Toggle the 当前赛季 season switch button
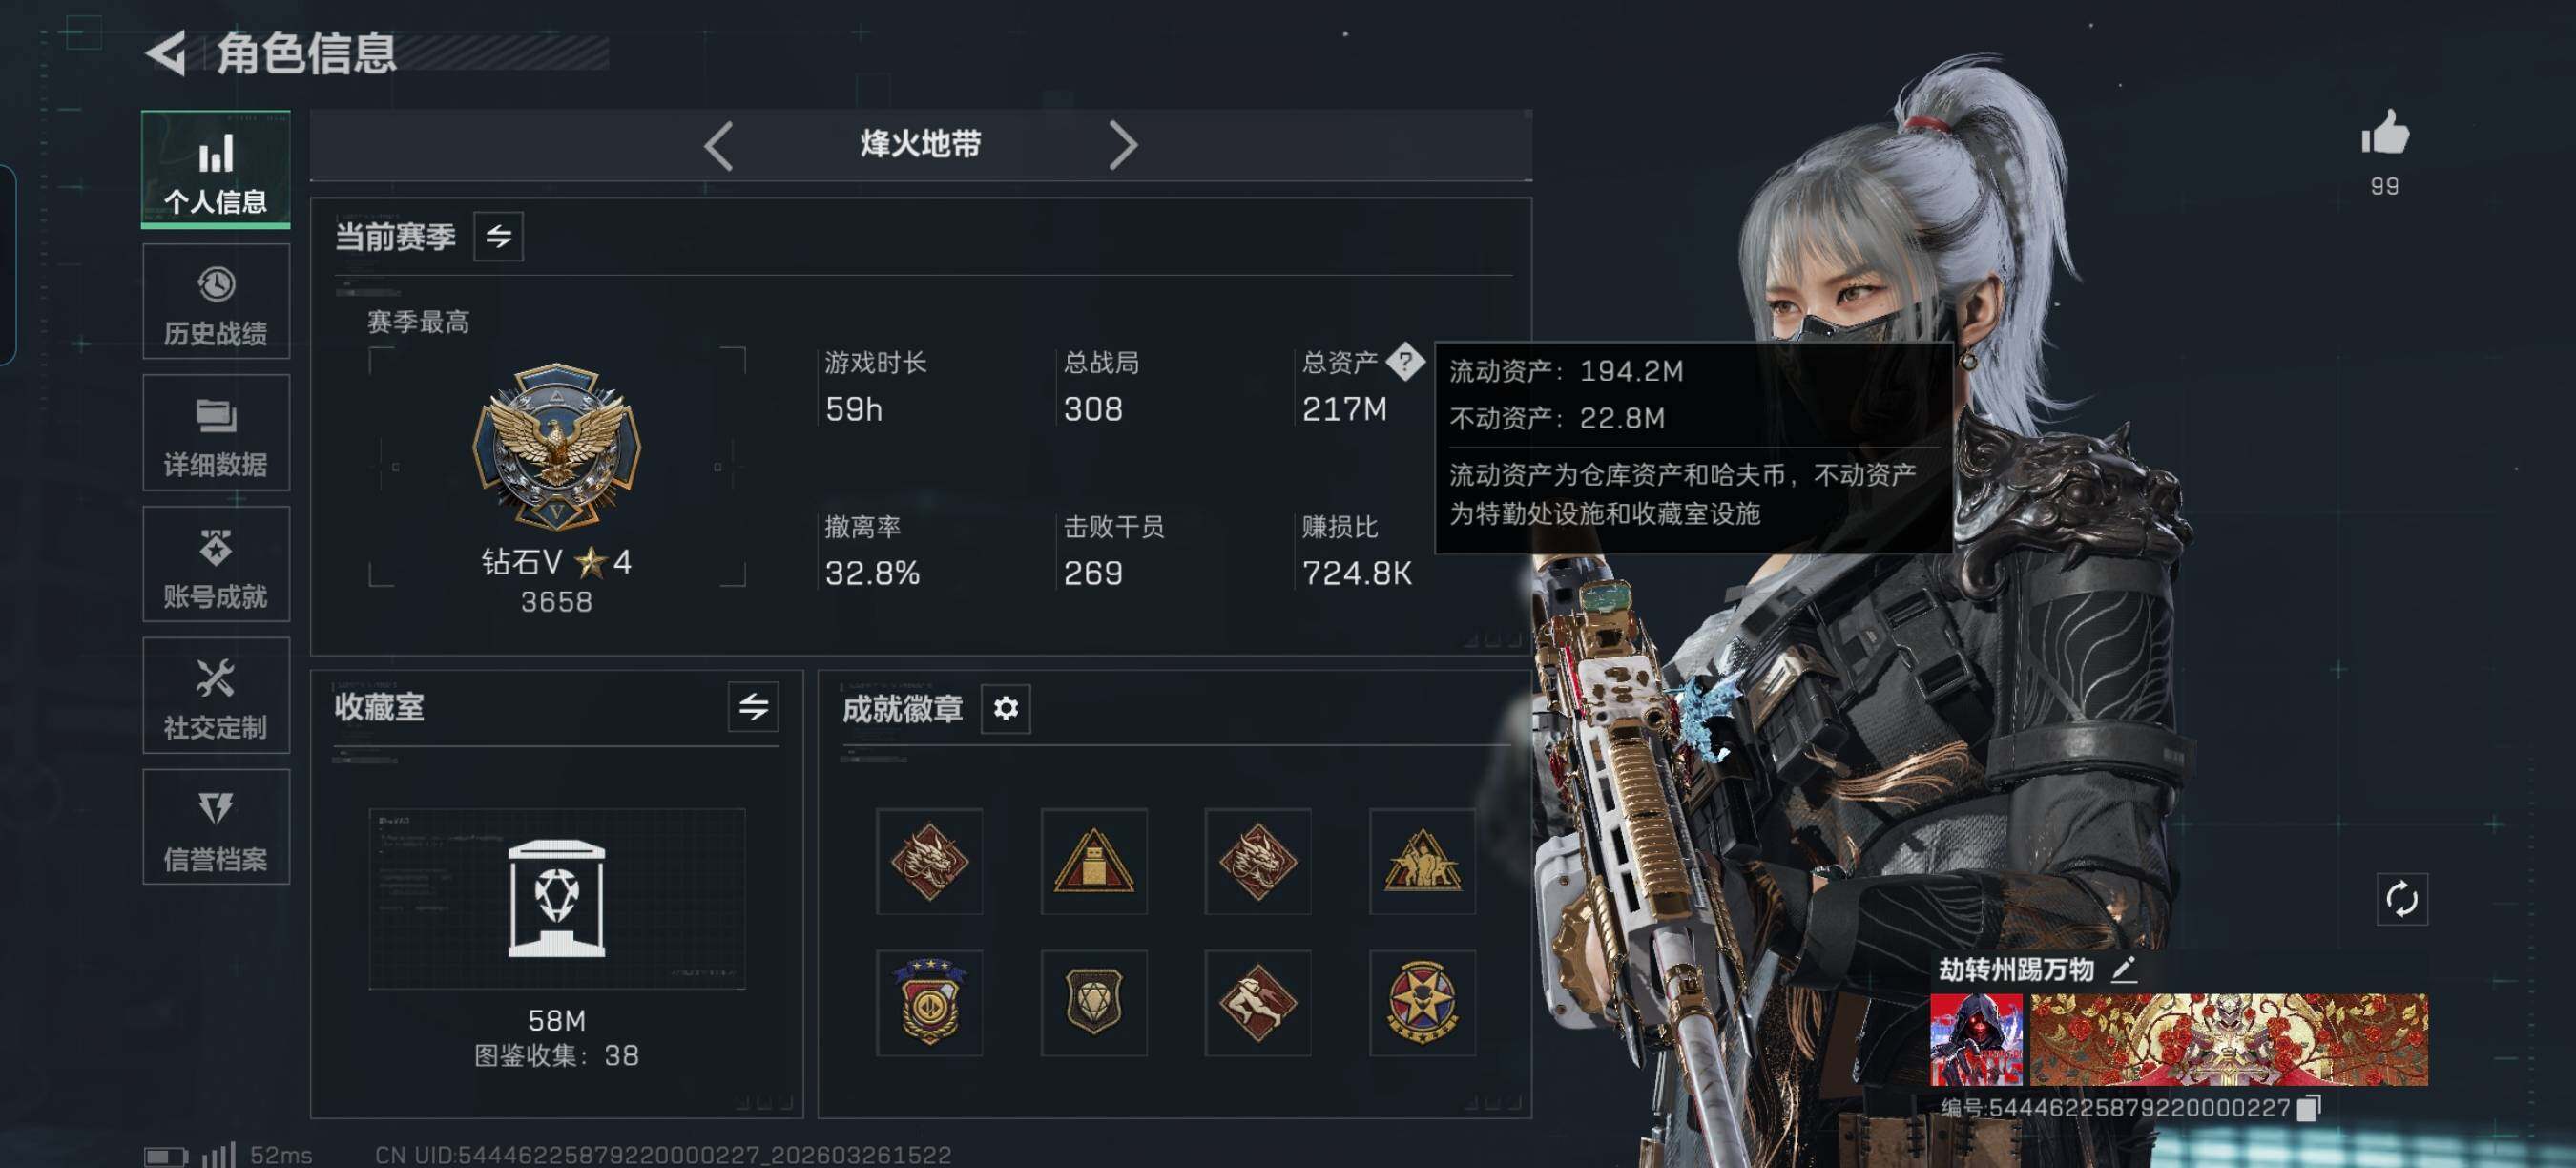Image resolution: width=2576 pixels, height=1168 pixels. (498, 236)
